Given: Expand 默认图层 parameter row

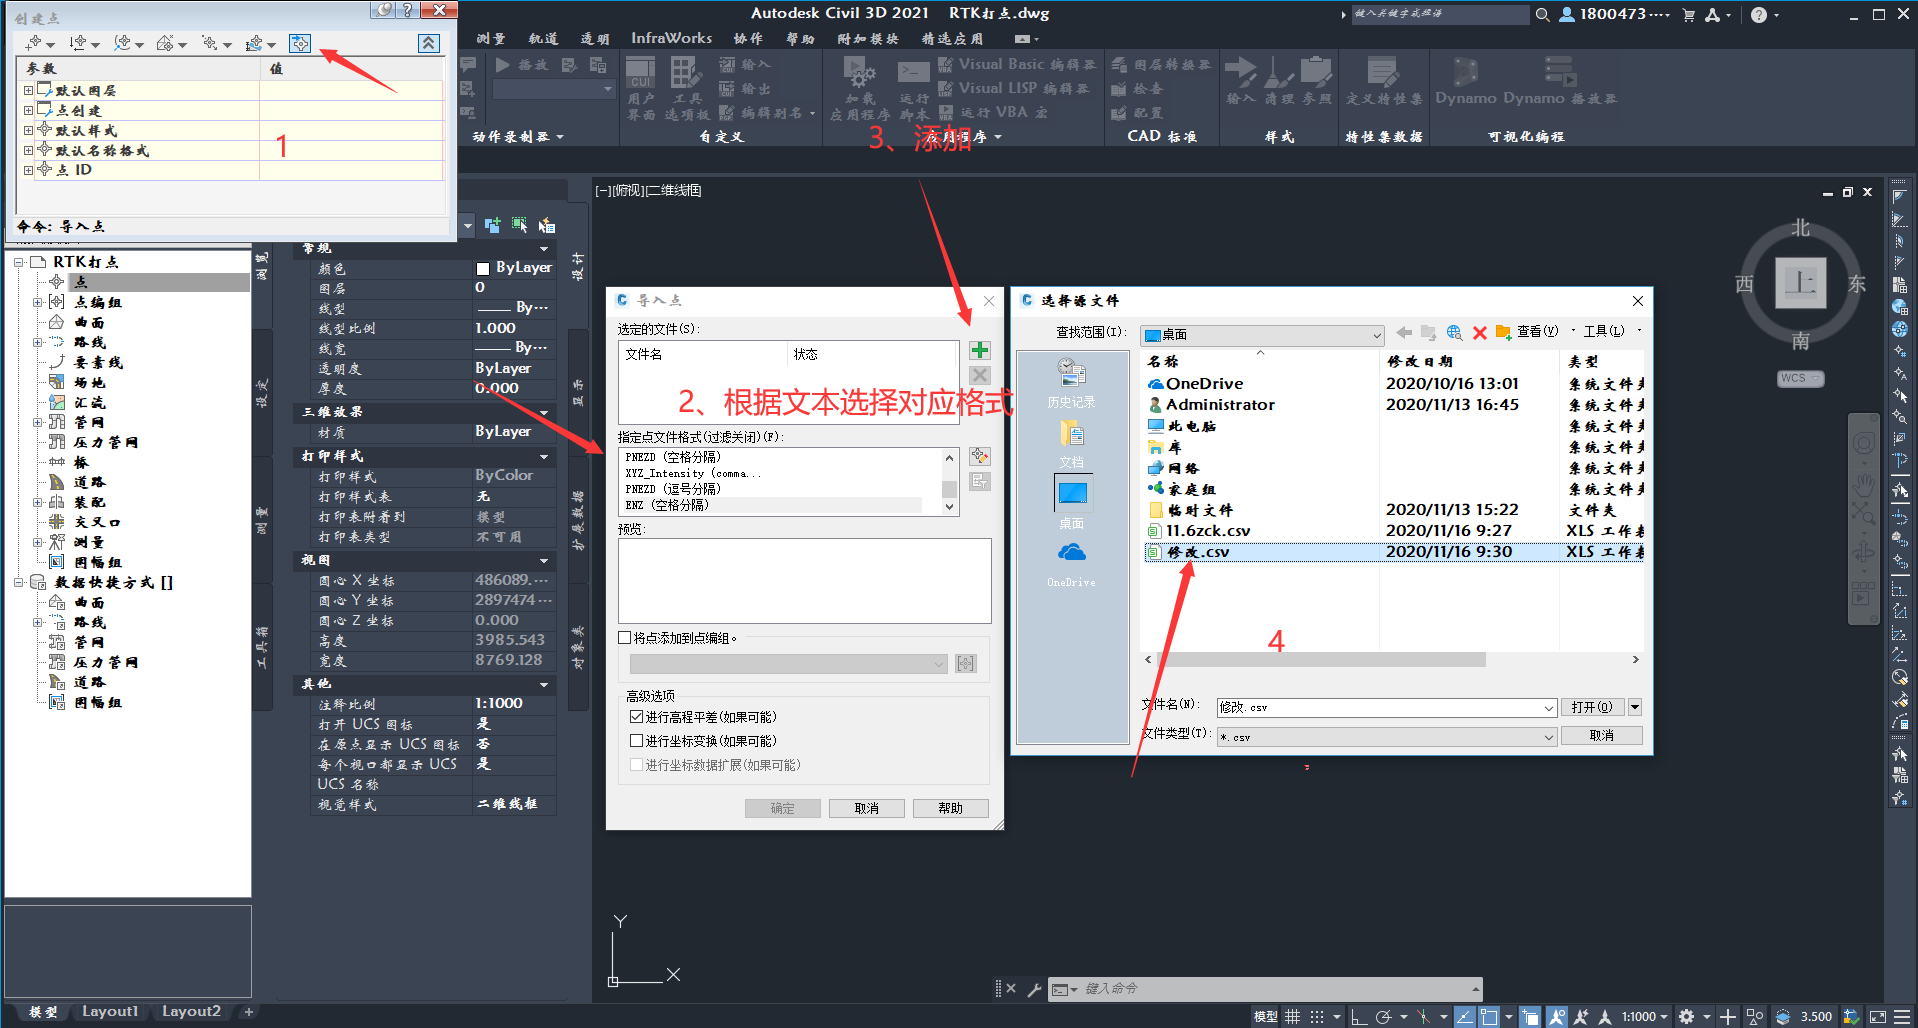Looking at the screenshot, I should tap(28, 90).
